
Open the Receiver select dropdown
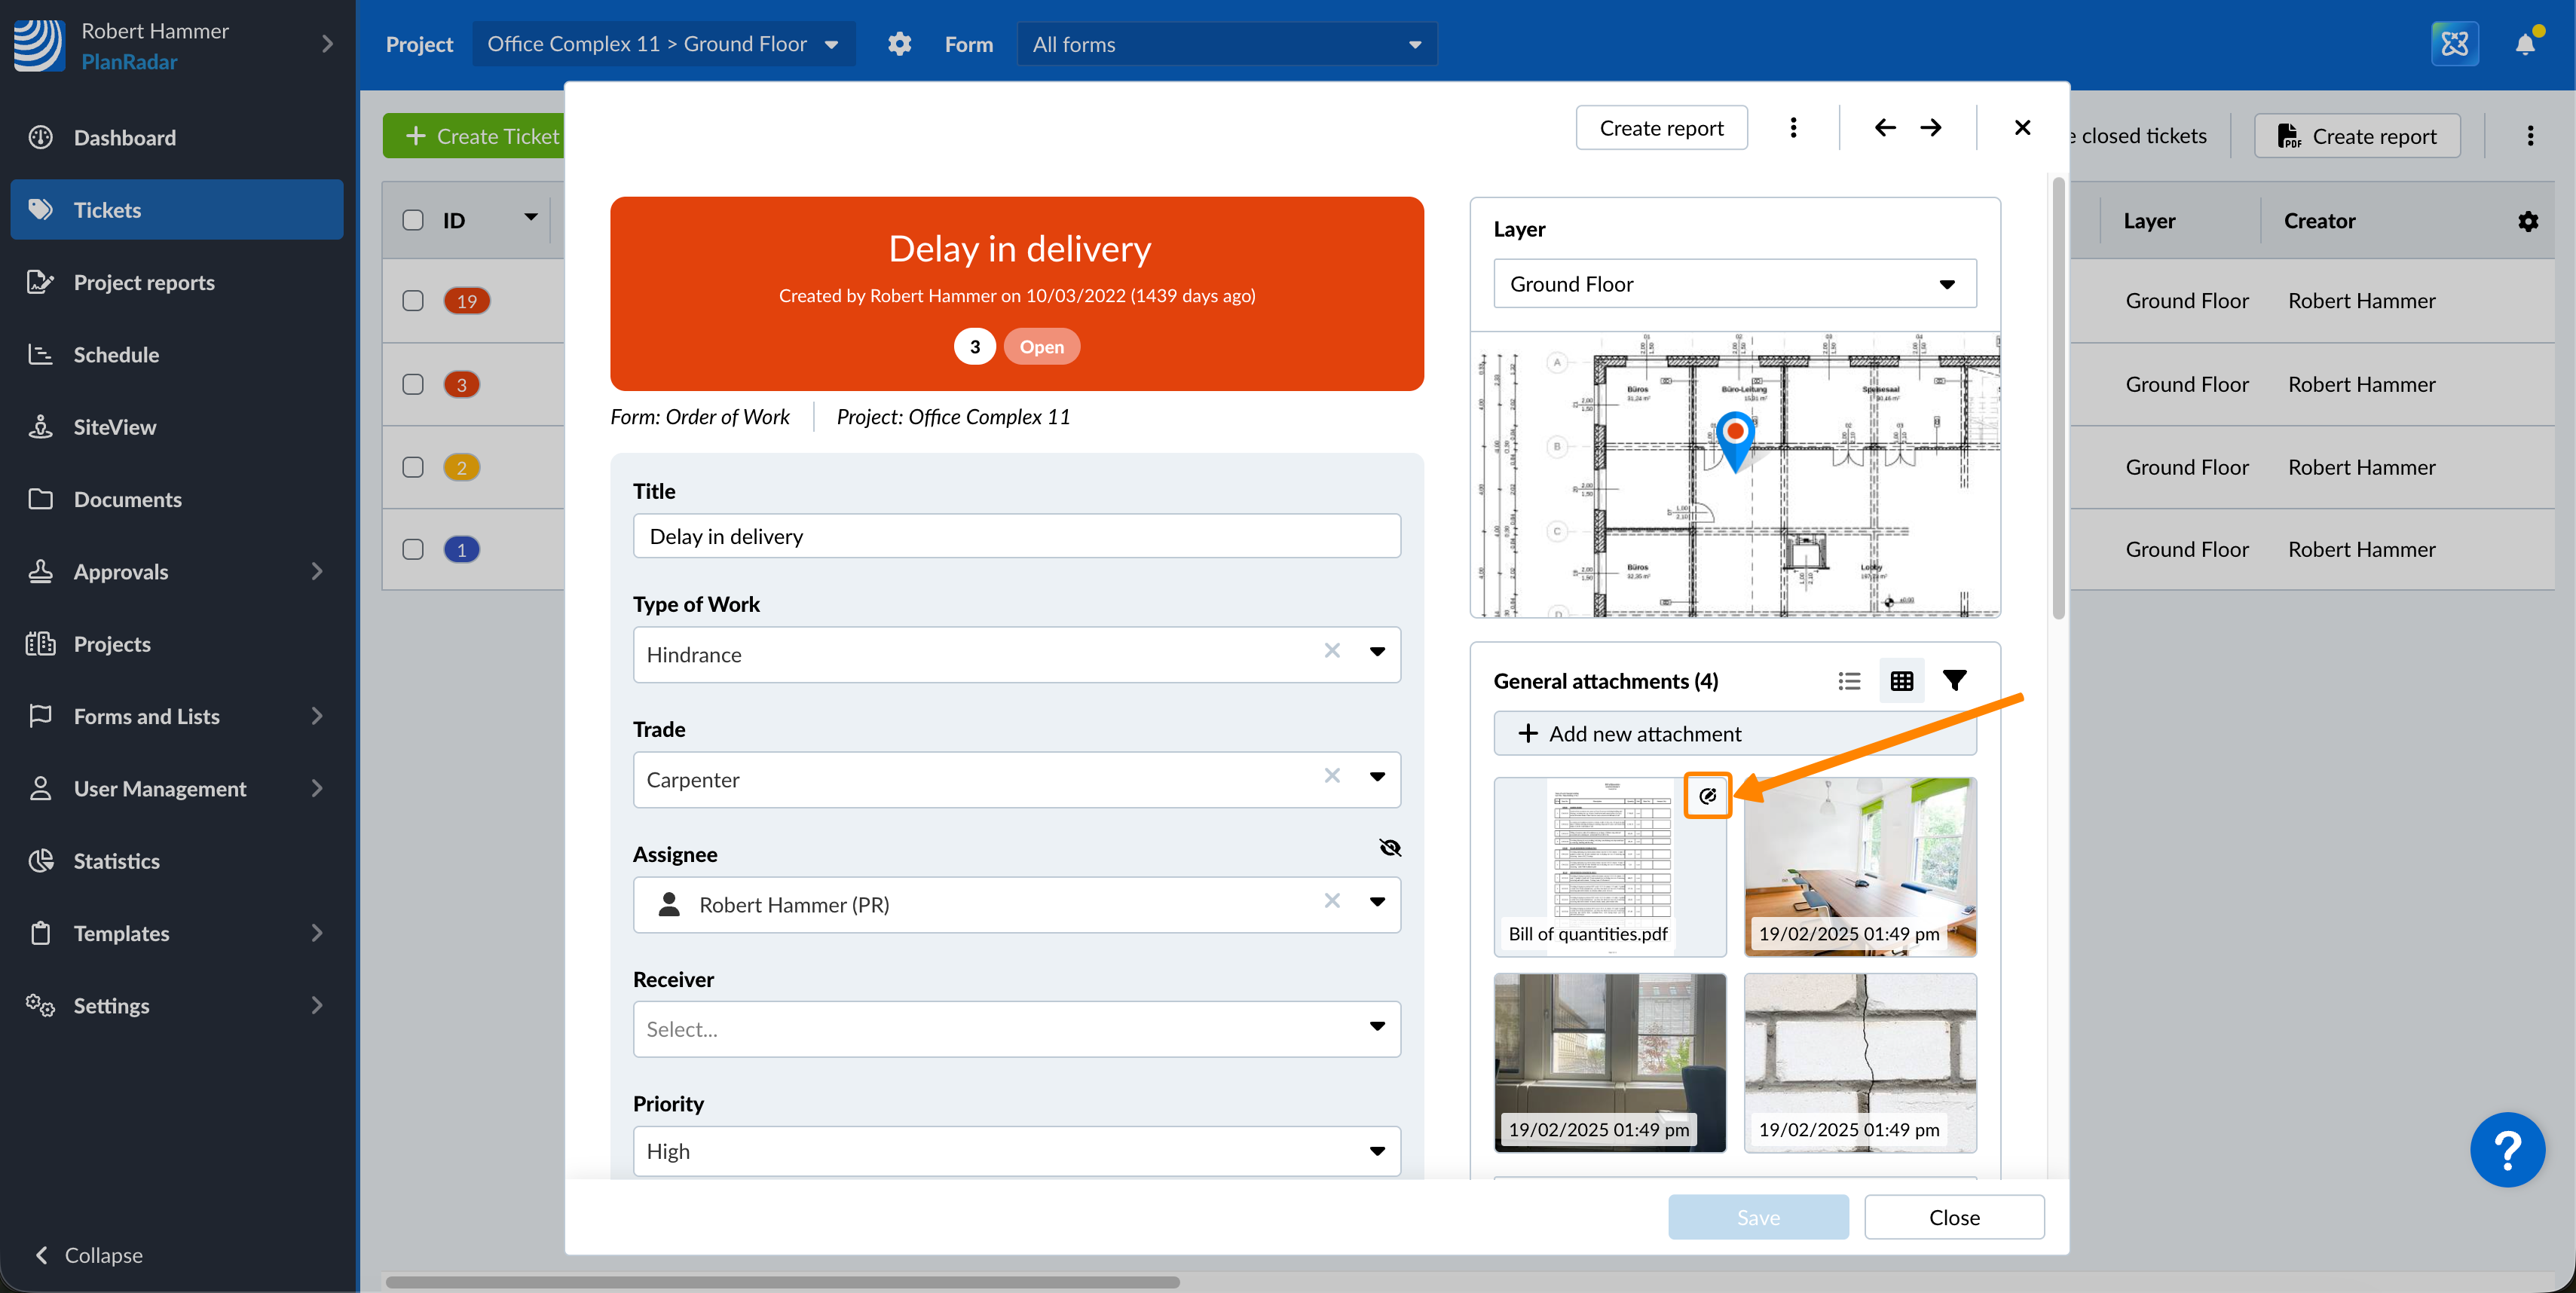click(1016, 1029)
